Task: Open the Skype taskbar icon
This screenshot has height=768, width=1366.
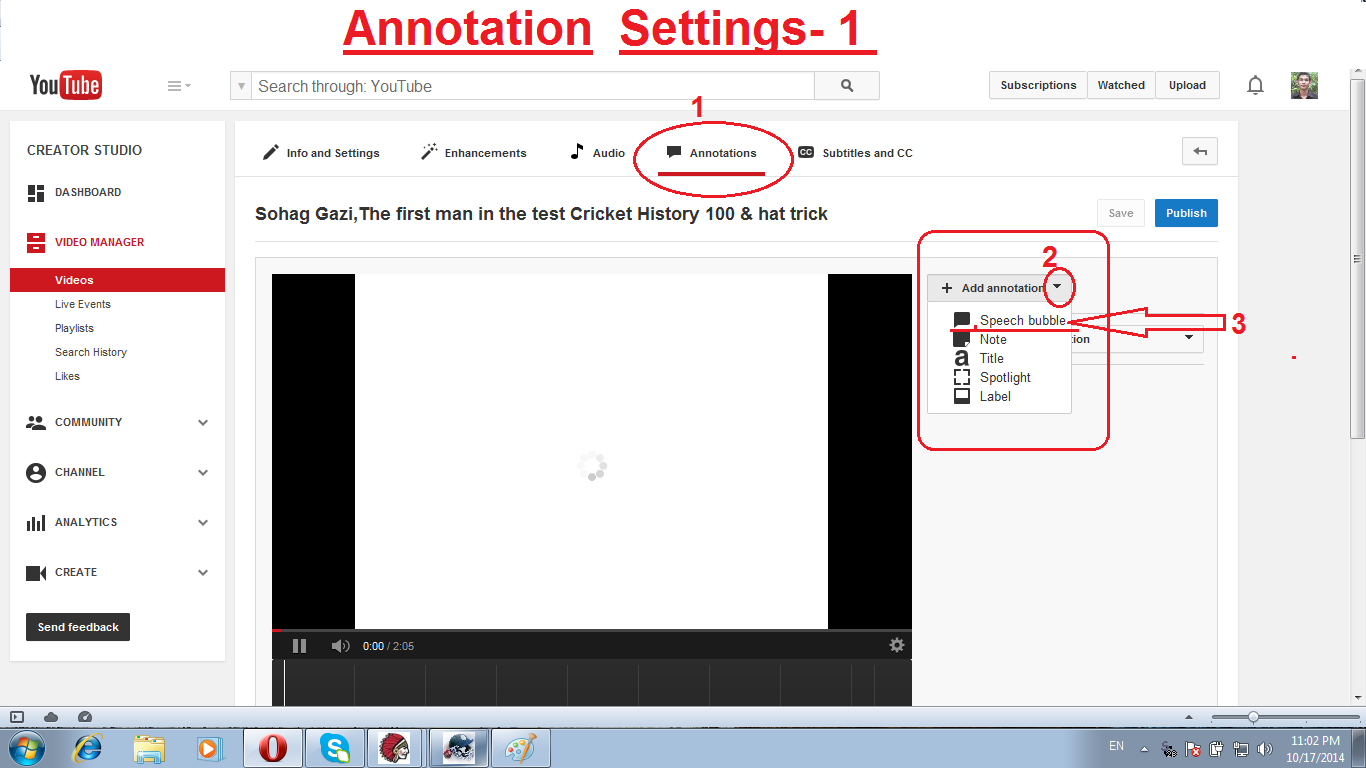Action: 334,747
